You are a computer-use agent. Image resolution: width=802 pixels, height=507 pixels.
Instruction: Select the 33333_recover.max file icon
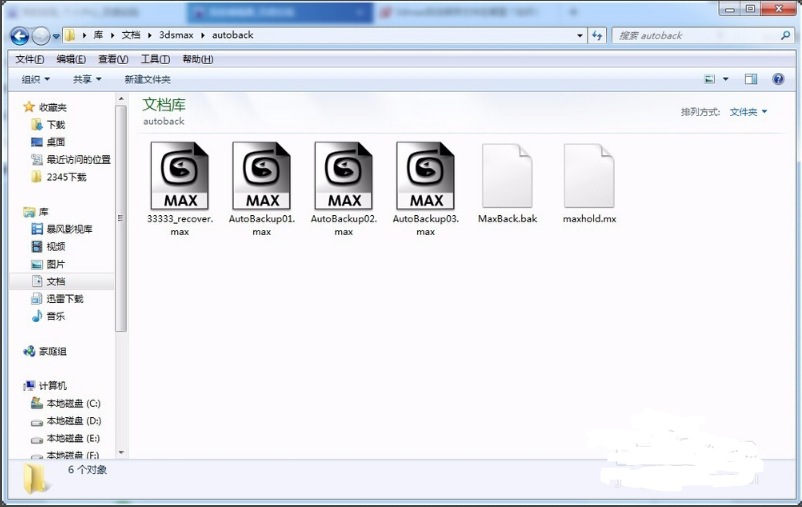pos(180,175)
